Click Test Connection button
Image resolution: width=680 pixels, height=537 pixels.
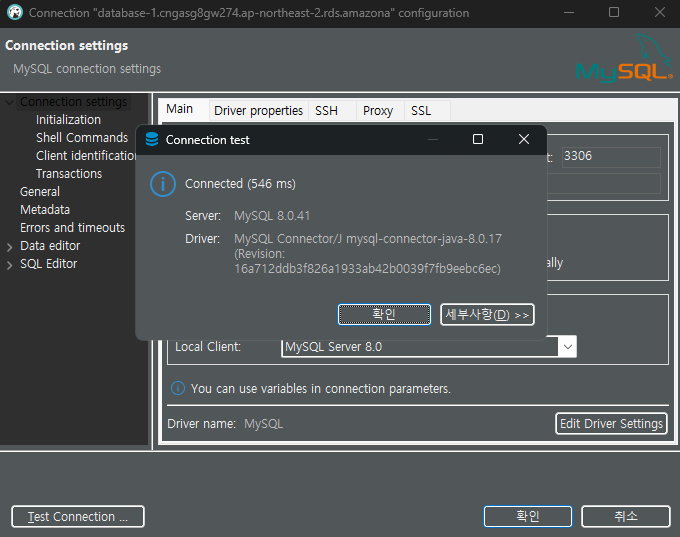coord(78,517)
